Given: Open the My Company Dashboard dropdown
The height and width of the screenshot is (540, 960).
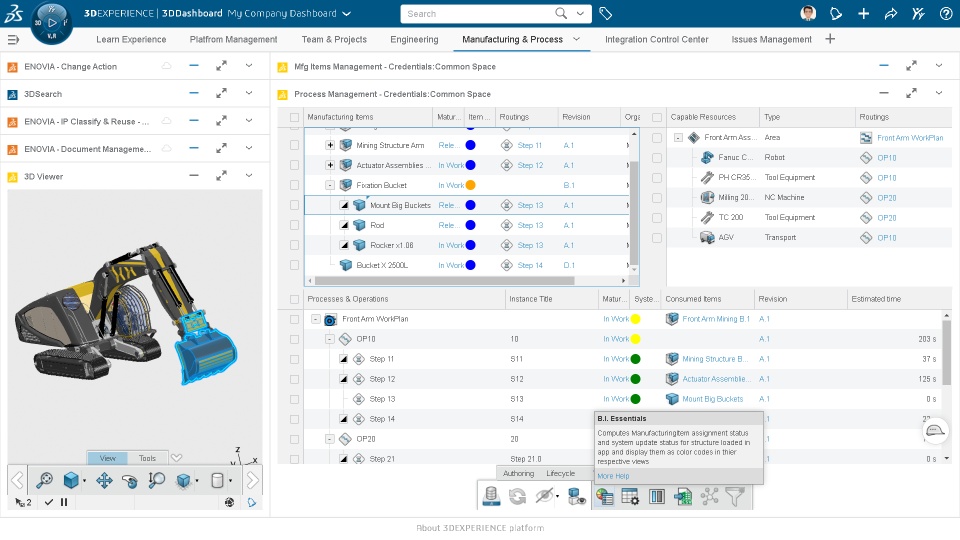Looking at the screenshot, I should tap(347, 13).
